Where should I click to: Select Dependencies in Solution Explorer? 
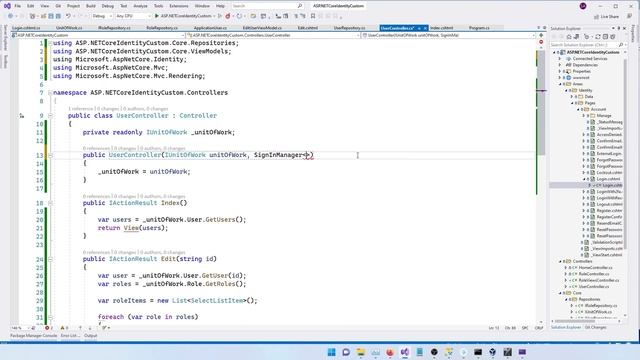pos(585,65)
